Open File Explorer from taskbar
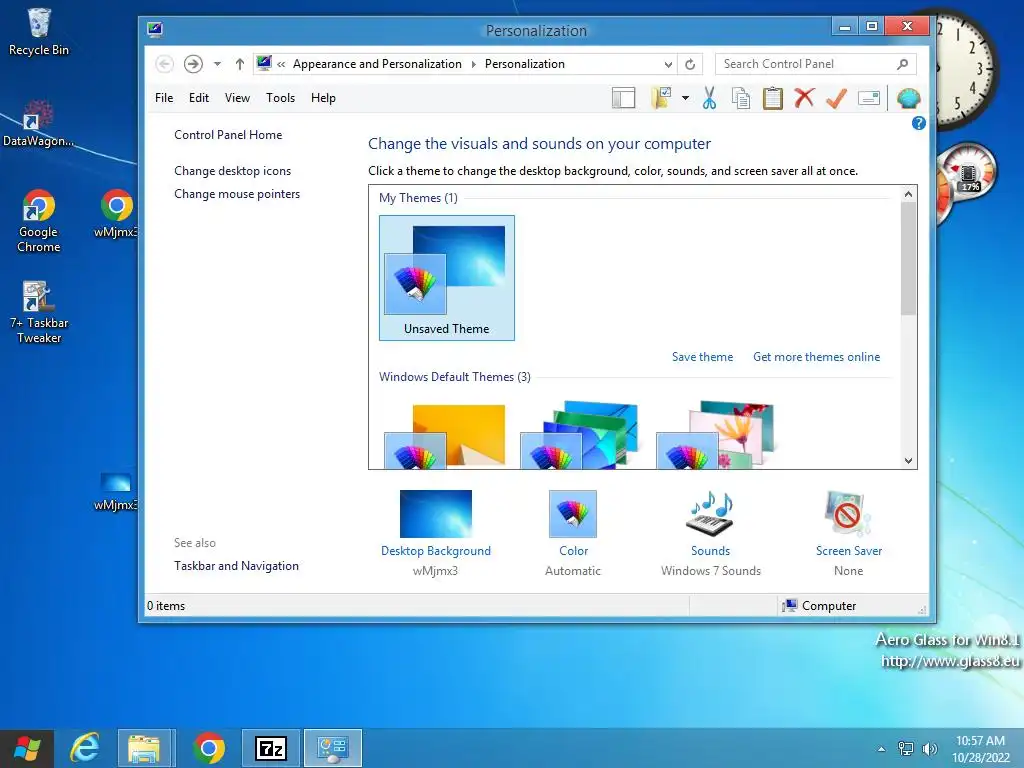The width and height of the screenshot is (1024, 768). (145, 748)
